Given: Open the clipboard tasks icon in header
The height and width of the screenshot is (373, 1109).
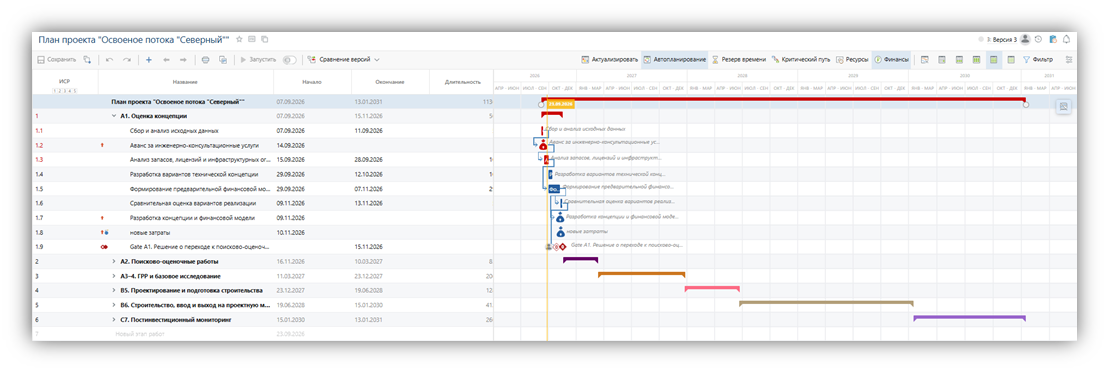Looking at the screenshot, I should pos(1052,40).
